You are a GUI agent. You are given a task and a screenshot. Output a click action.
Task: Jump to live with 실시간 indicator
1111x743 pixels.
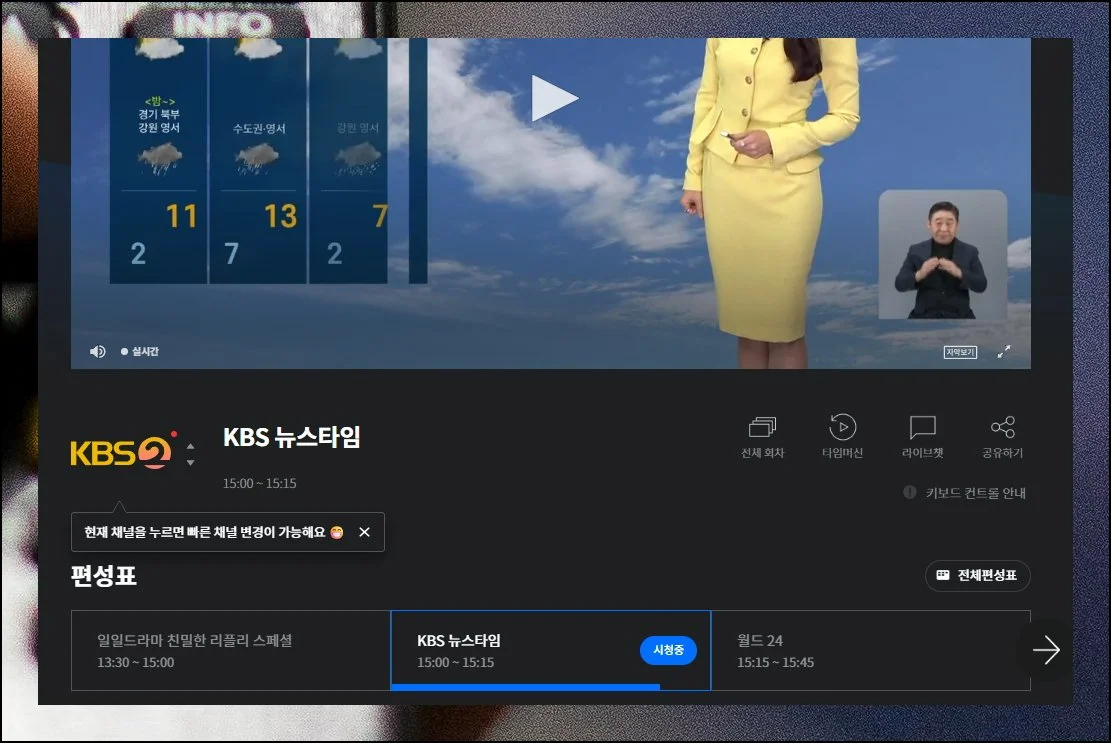[x=140, y=352]
